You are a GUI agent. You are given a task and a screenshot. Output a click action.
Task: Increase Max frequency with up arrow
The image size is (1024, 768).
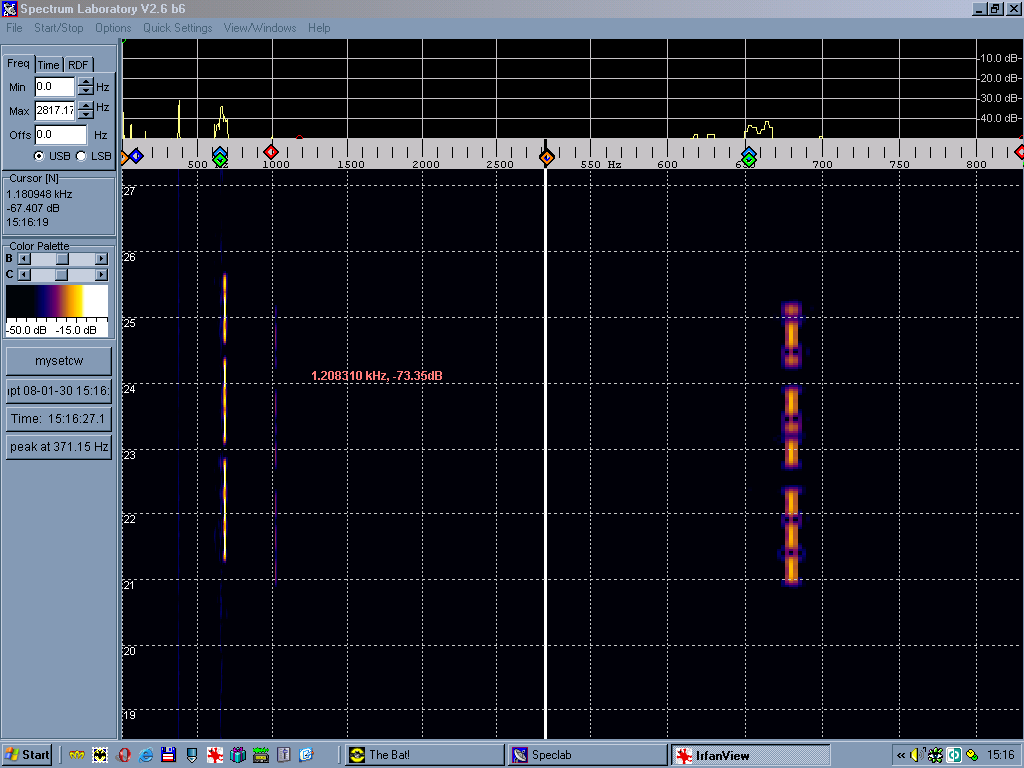click(x=86, y=105)
